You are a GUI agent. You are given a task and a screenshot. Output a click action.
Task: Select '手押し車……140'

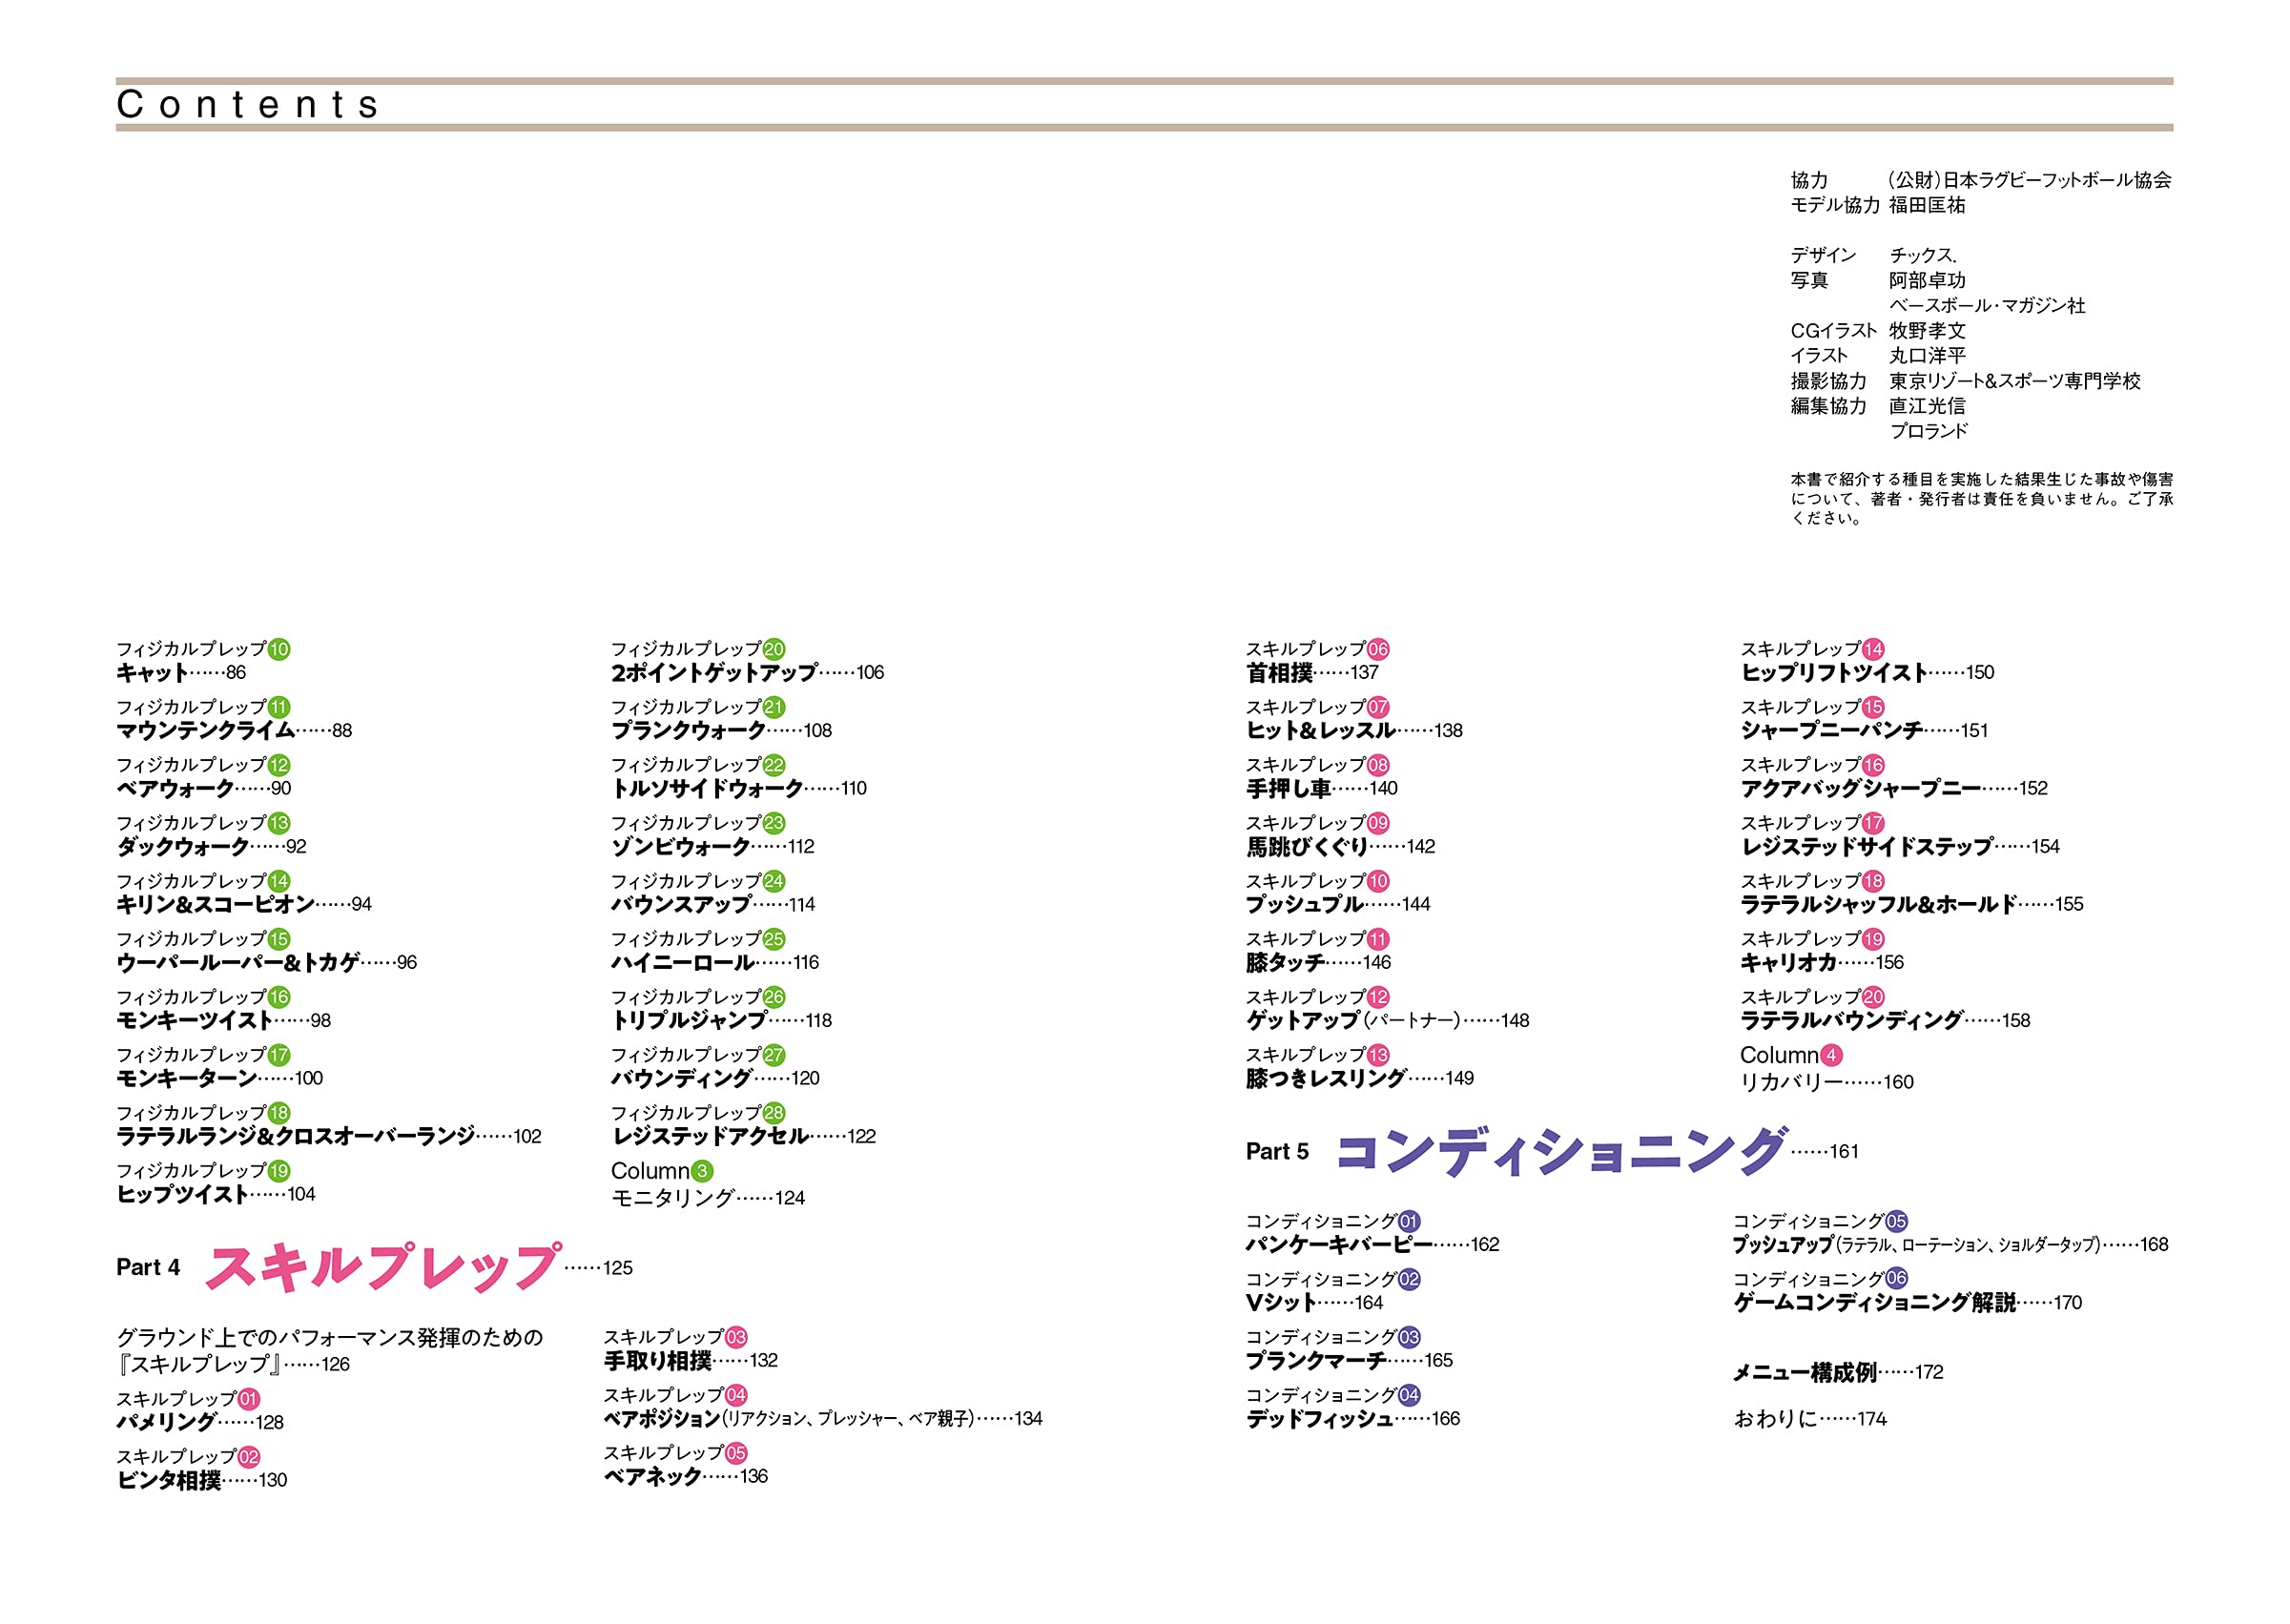[x=1321, y=788]
